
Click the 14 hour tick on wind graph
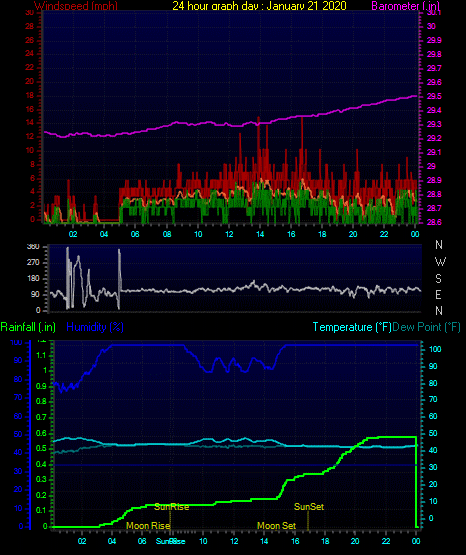click(260, 234)
